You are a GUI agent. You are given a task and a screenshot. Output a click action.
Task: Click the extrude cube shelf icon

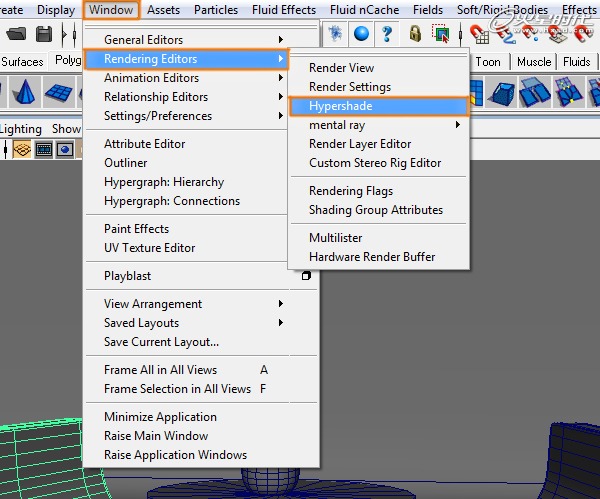tap(502, 93)
